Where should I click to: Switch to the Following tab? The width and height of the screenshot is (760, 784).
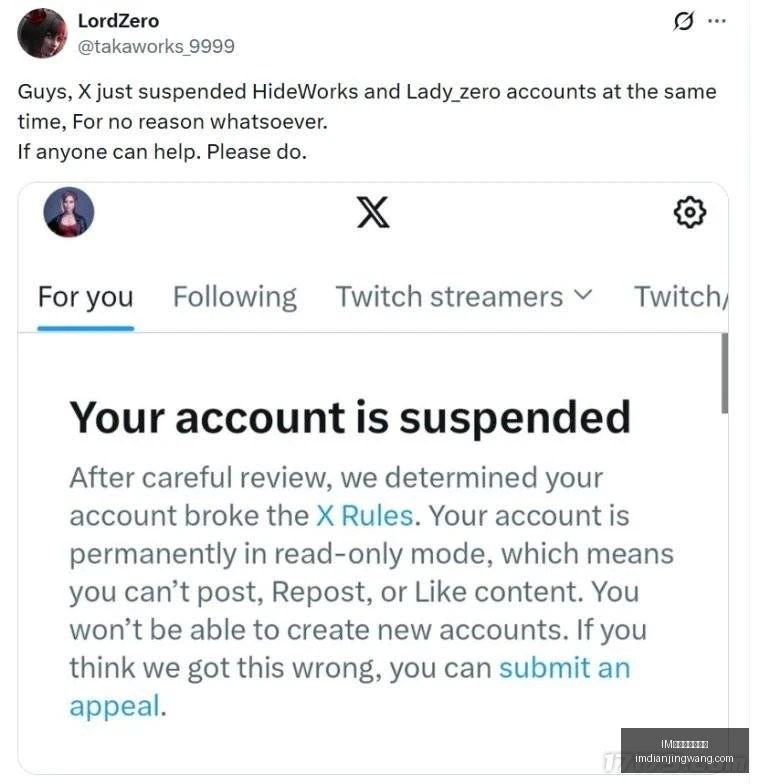point(234,297)
